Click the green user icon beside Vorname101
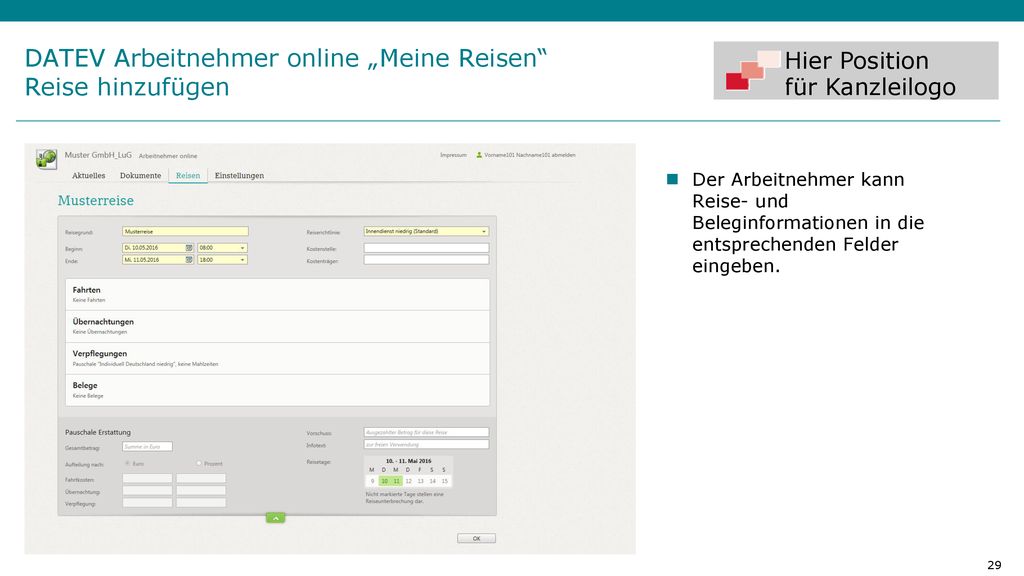The height and width of the screenshot is (576, 1024). tap(479, 155)
